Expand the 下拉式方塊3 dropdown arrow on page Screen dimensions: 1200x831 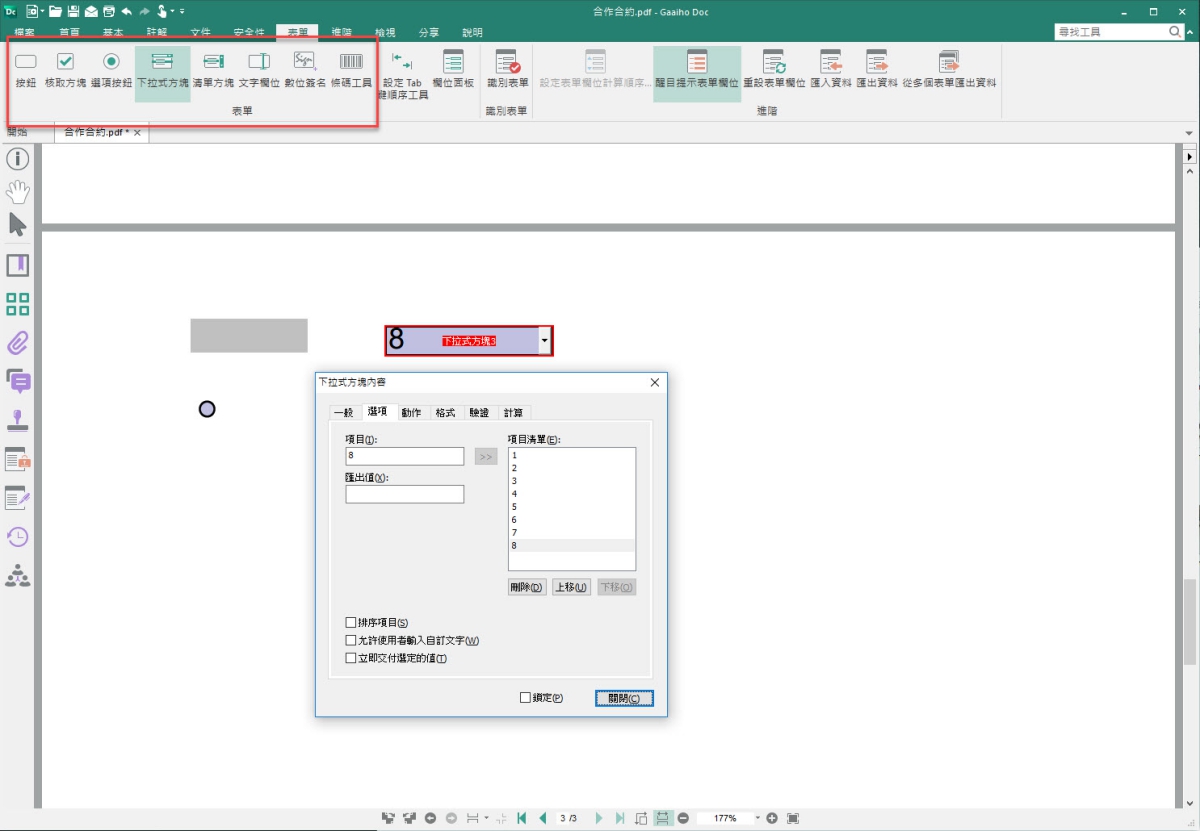point(544,341)
